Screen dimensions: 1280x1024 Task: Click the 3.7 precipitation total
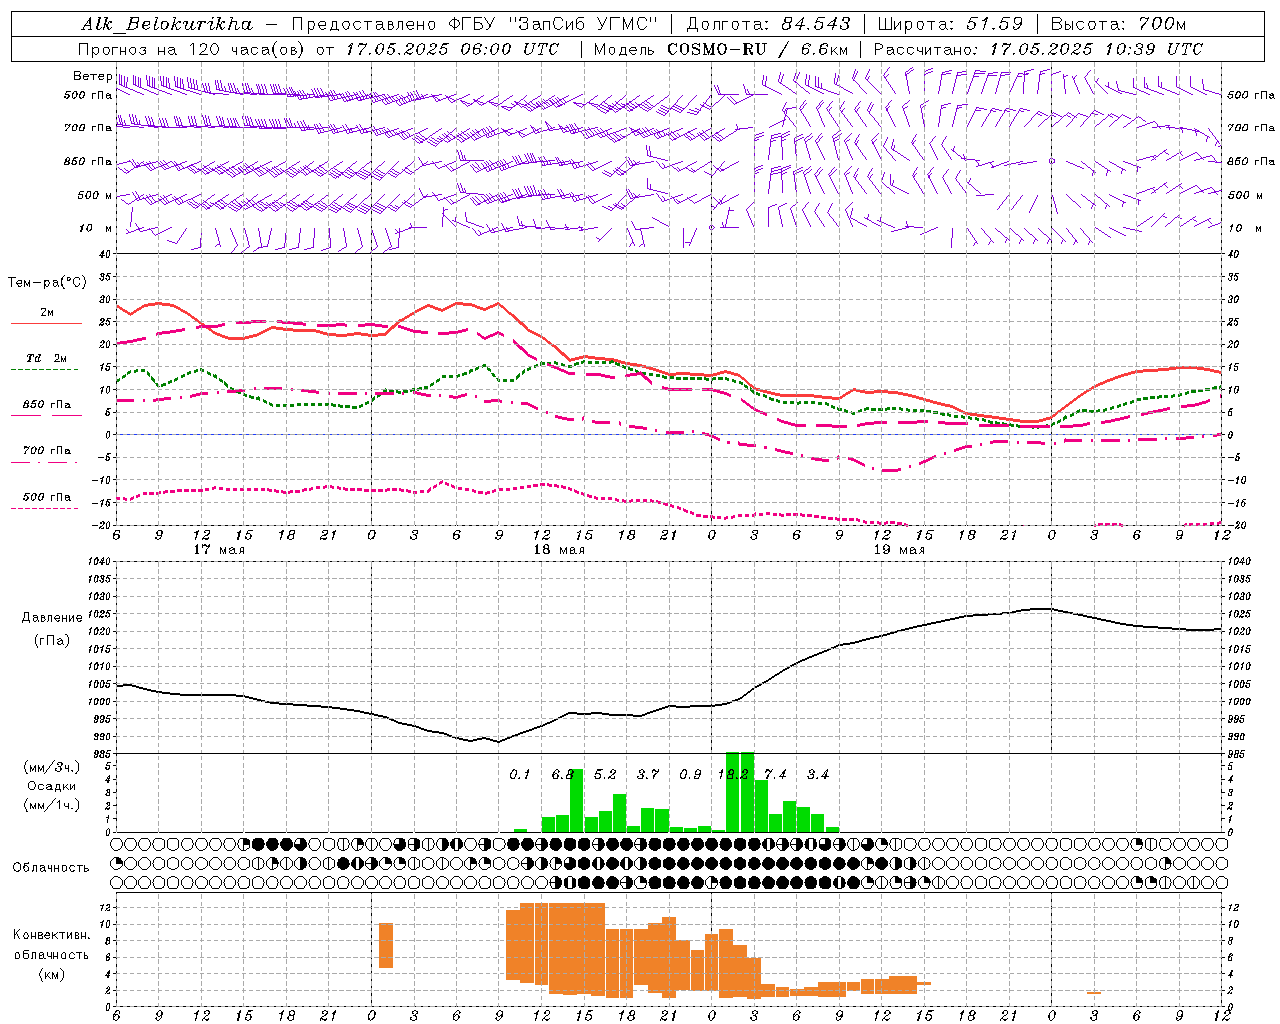(x=648, y=775)
